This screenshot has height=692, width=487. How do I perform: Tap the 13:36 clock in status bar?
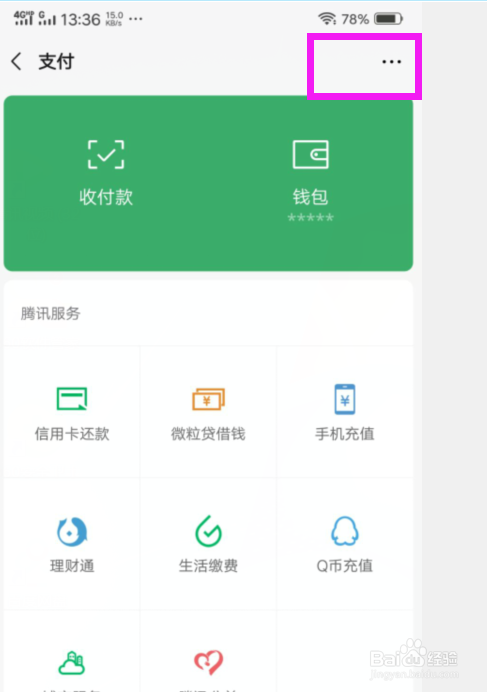[x=80, y=19]
